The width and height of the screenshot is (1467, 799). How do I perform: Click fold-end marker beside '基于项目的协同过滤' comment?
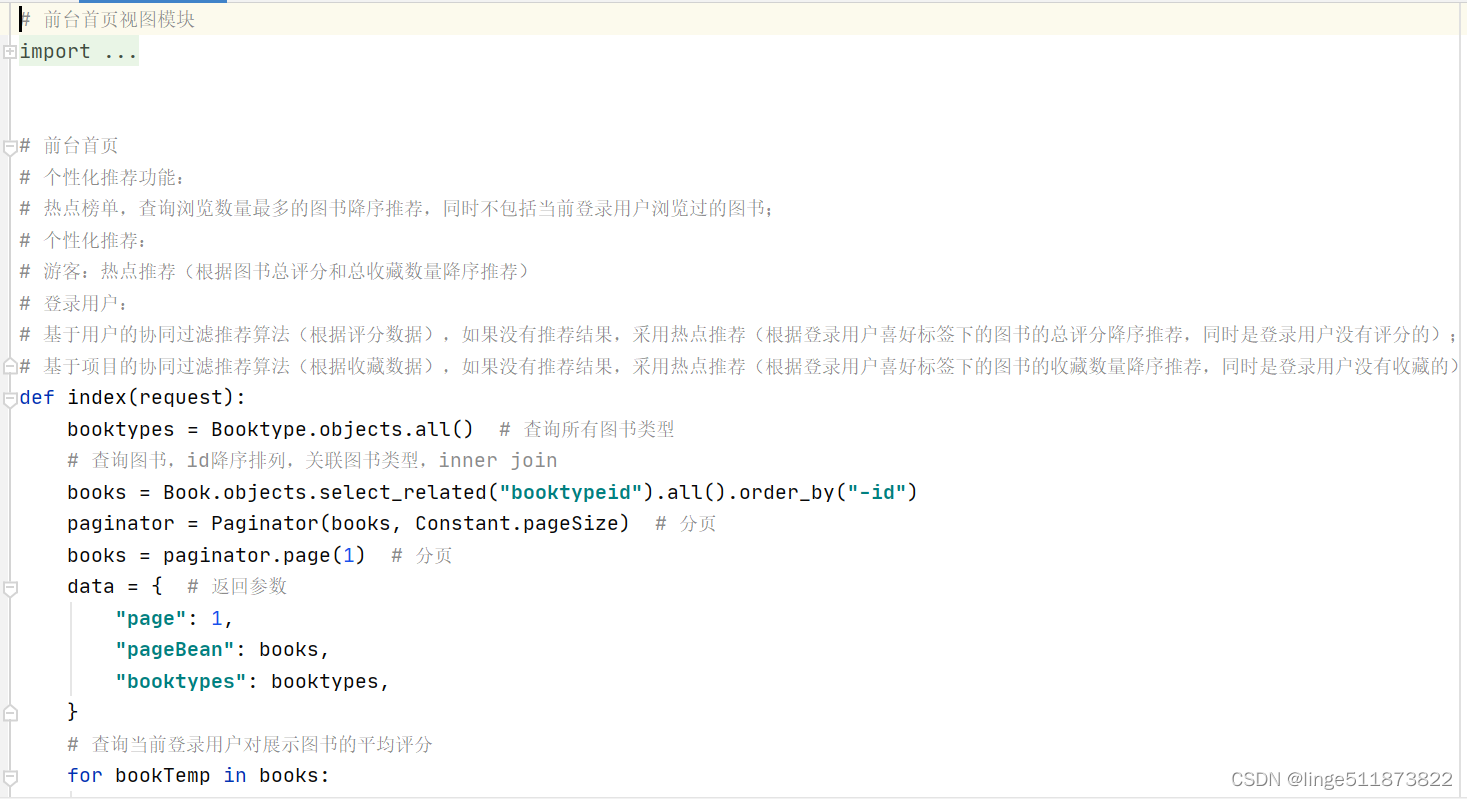coord(9,367)
